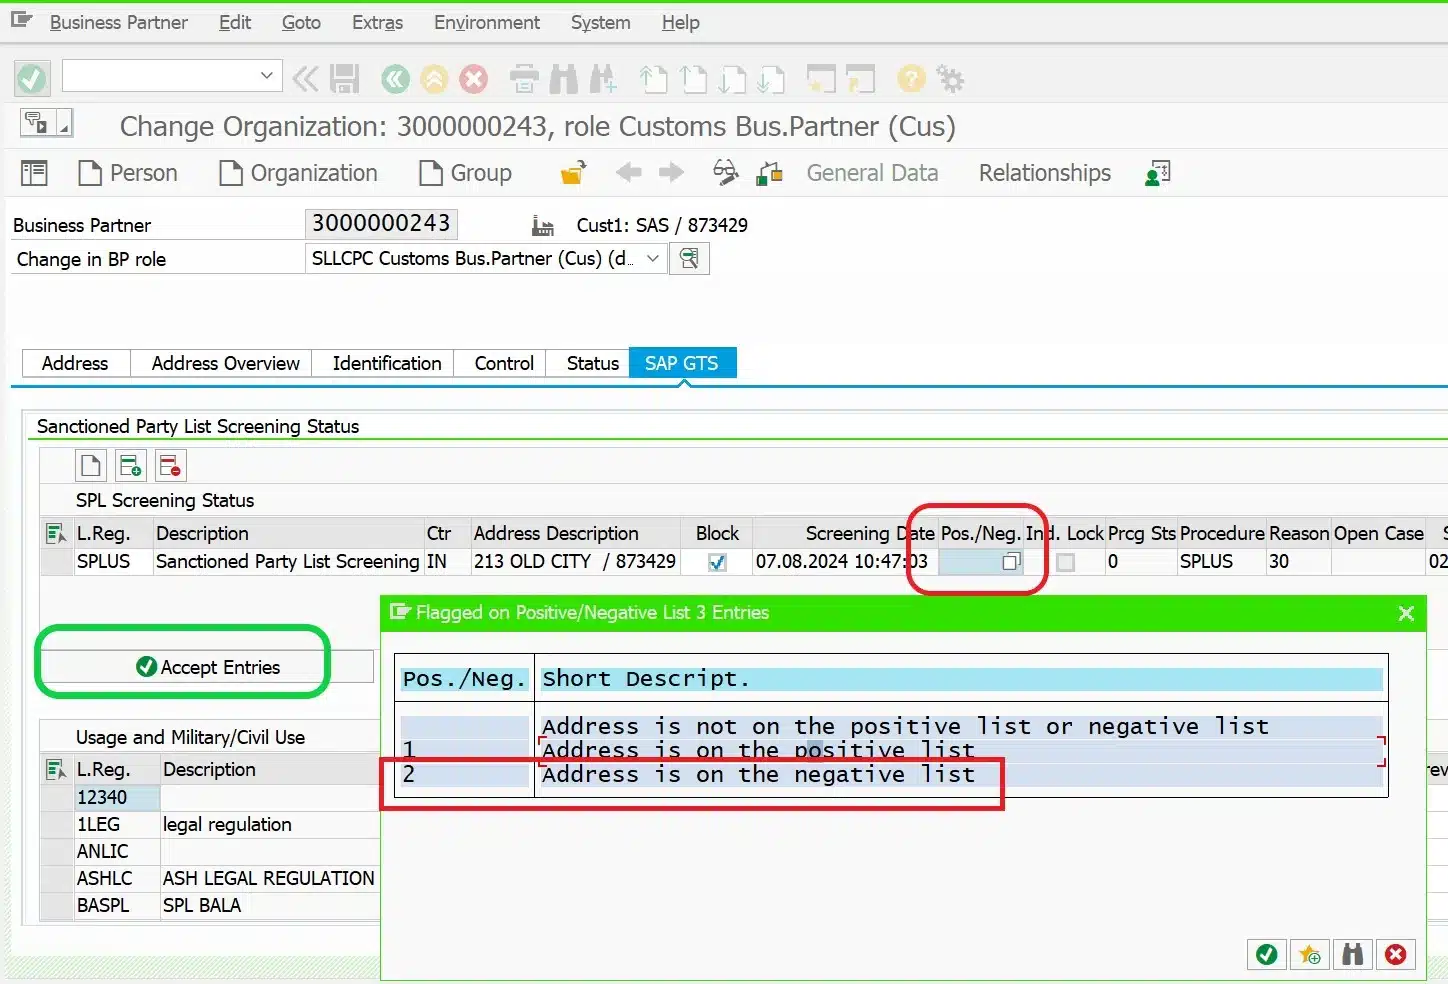Cancel popup with red X button
The height and width of the screenshot is (984, 1448).
click(1395, 955)
